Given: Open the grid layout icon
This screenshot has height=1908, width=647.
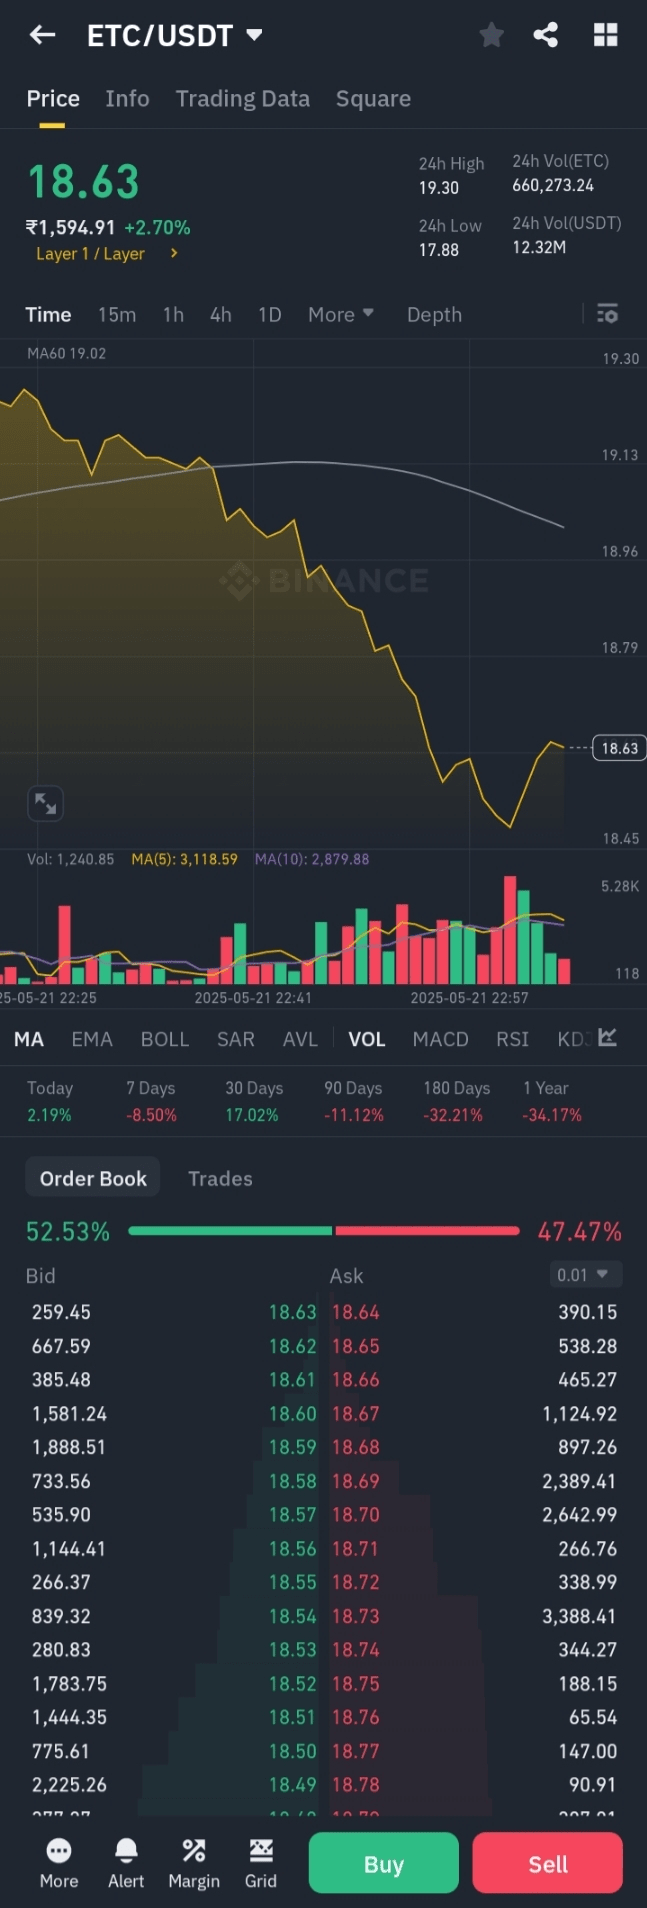Looking at the screenshot, I should [x=606, y=35].
